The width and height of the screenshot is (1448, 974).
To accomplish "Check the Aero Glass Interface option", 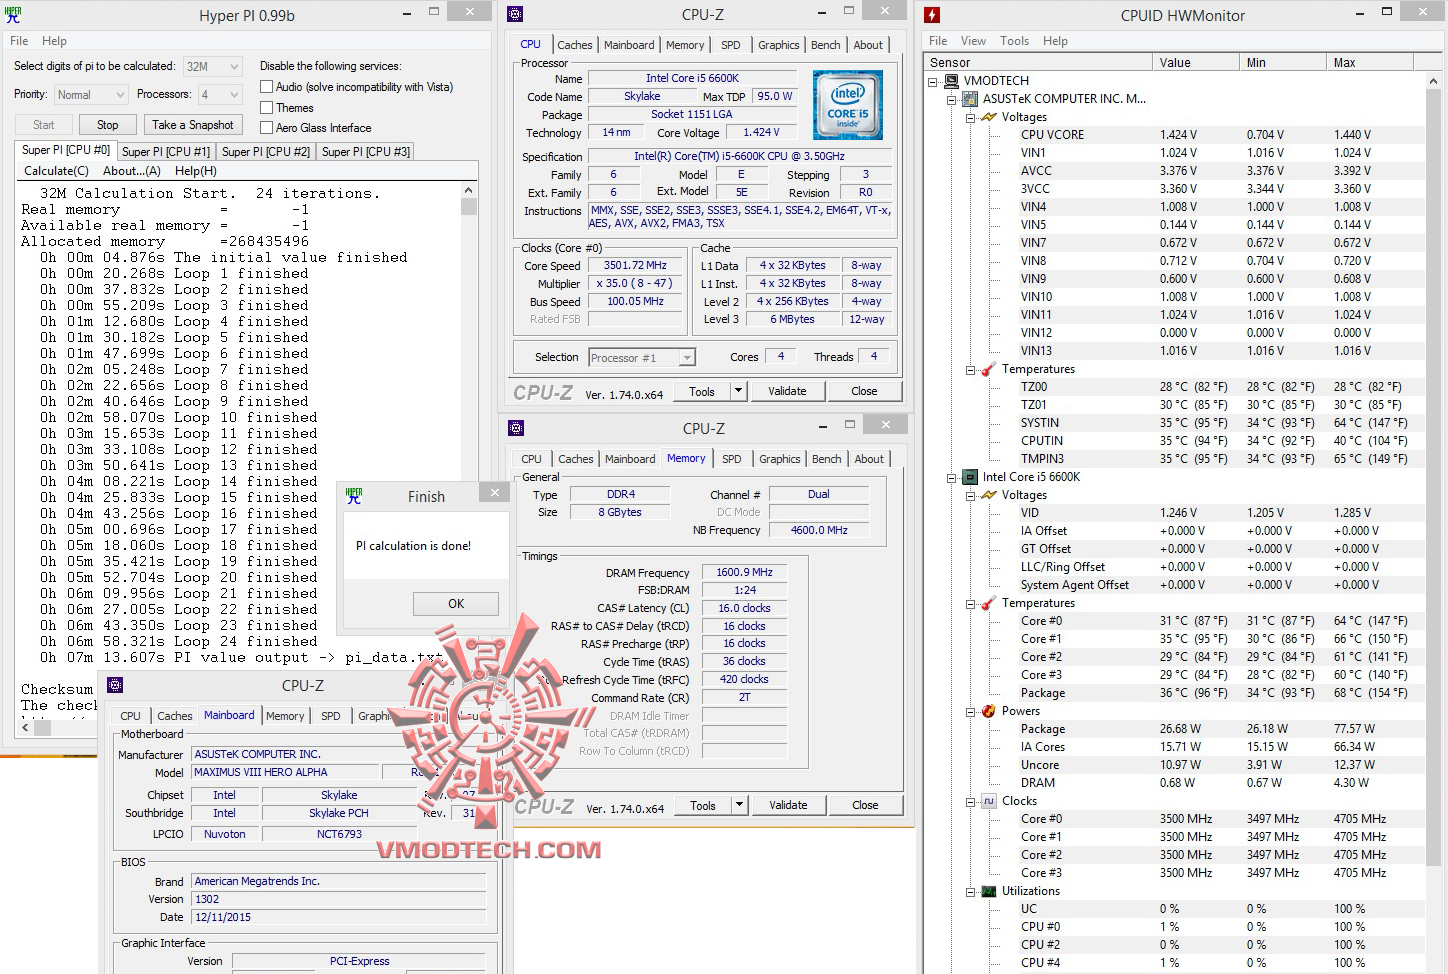I will coord(267,128).
